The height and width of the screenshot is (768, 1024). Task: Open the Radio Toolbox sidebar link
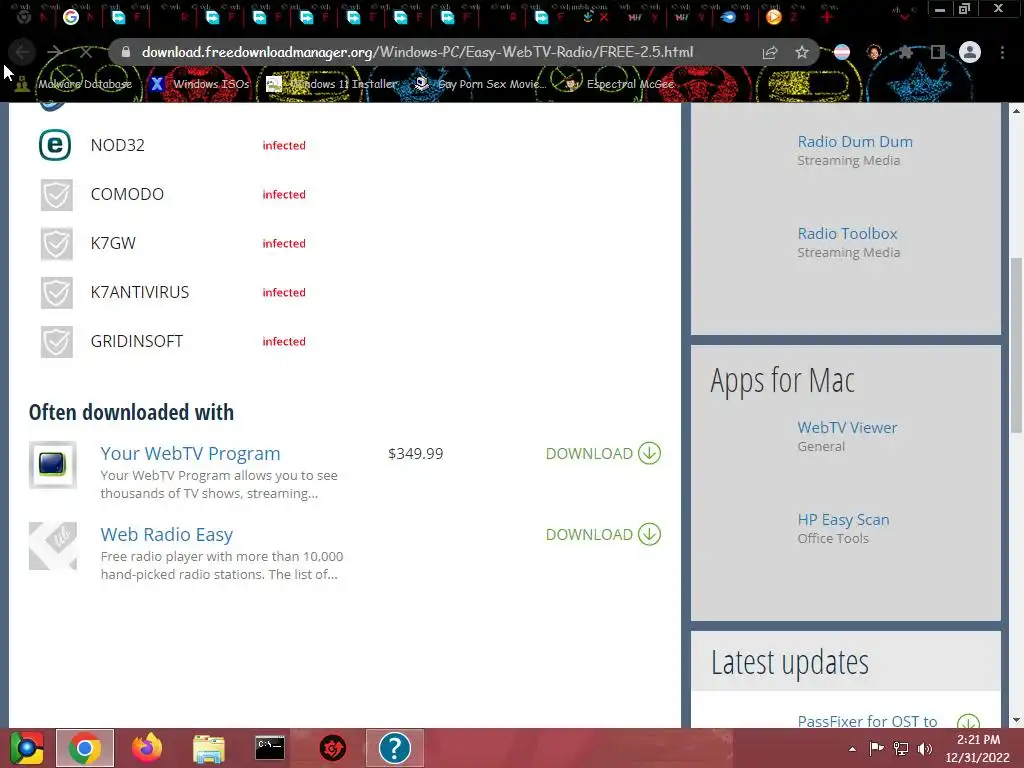847,234
